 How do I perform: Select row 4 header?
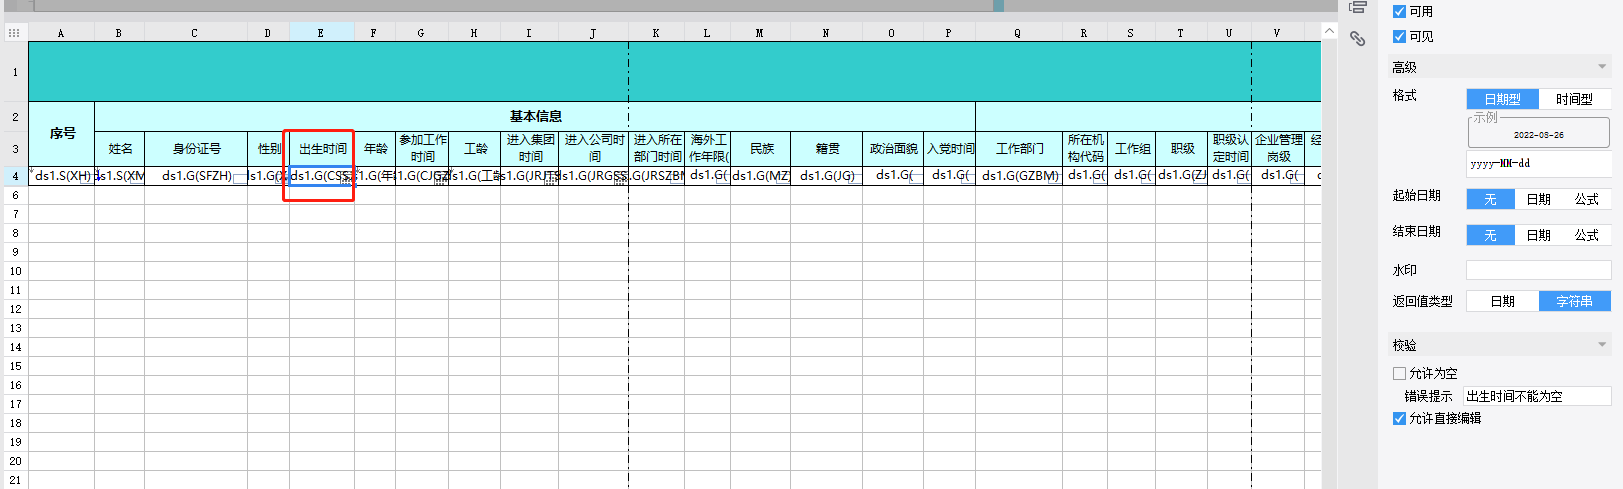tap(14, 176)
